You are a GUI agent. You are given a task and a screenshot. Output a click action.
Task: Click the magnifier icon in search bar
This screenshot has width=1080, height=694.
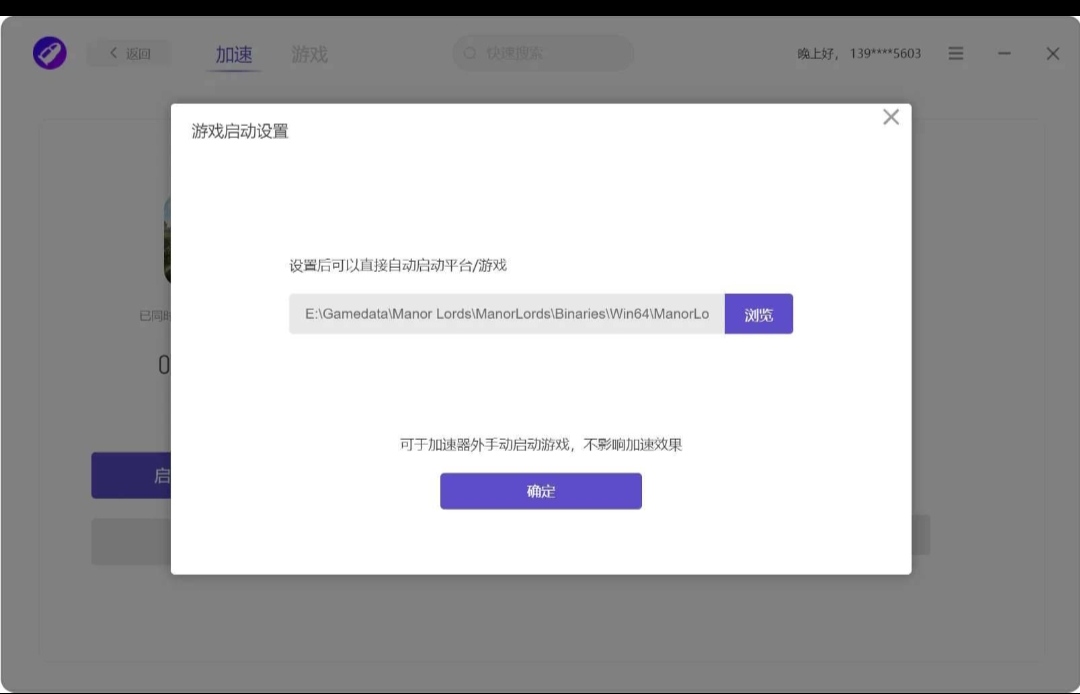tap(470, 53)
